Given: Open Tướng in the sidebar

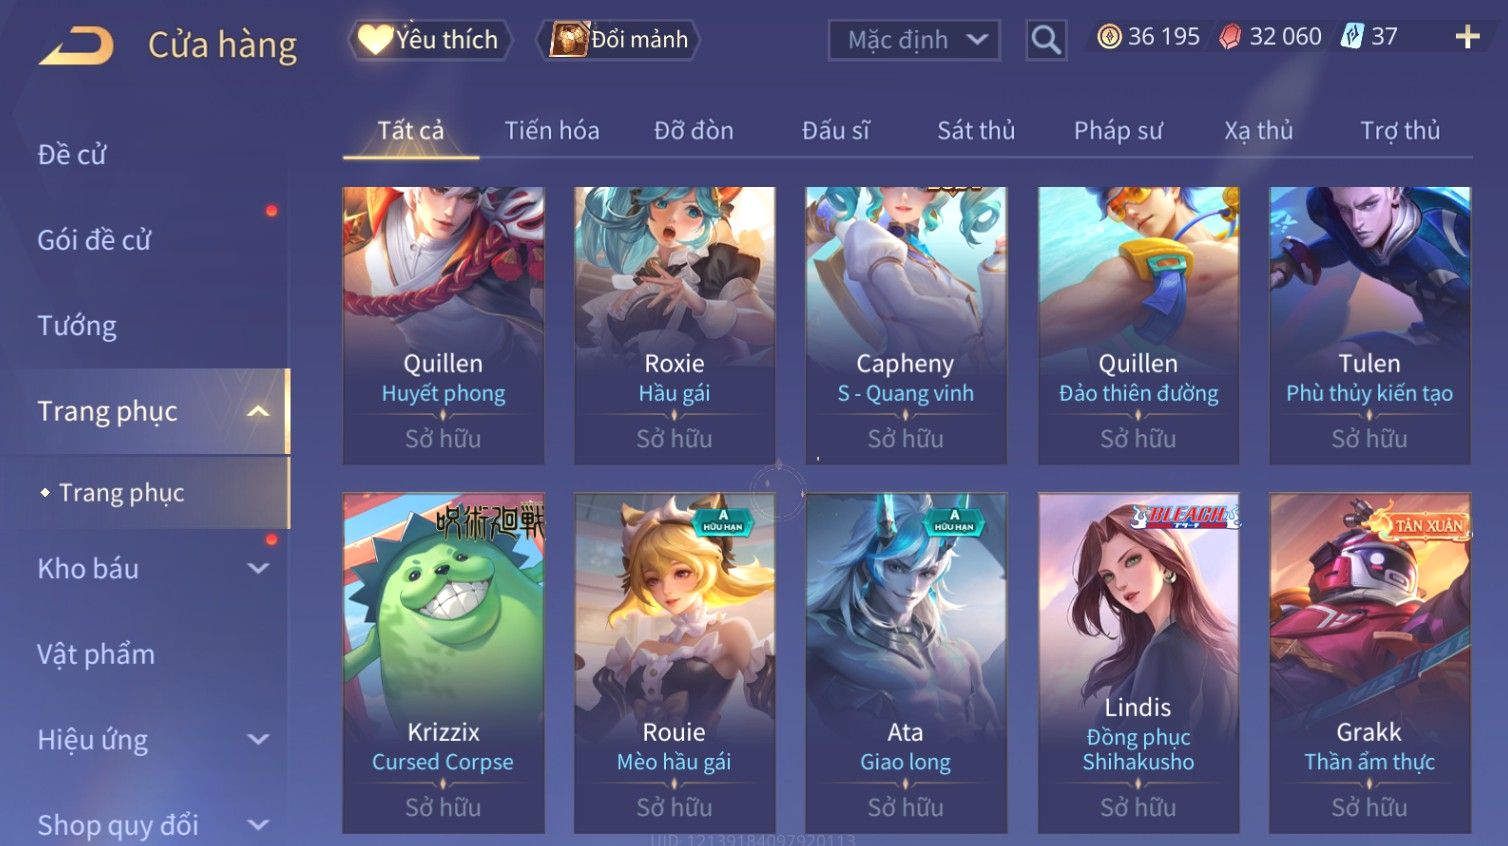Looking at the screenshot, I should 77,325.
